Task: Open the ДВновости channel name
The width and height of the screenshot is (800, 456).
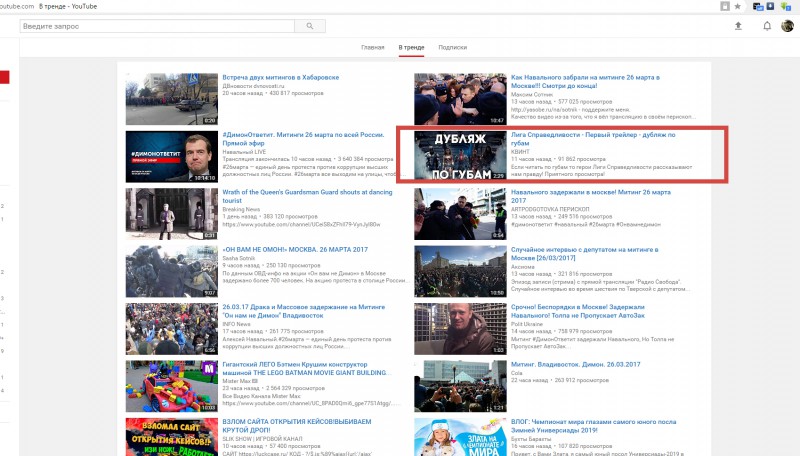Action: pos(253,86)
